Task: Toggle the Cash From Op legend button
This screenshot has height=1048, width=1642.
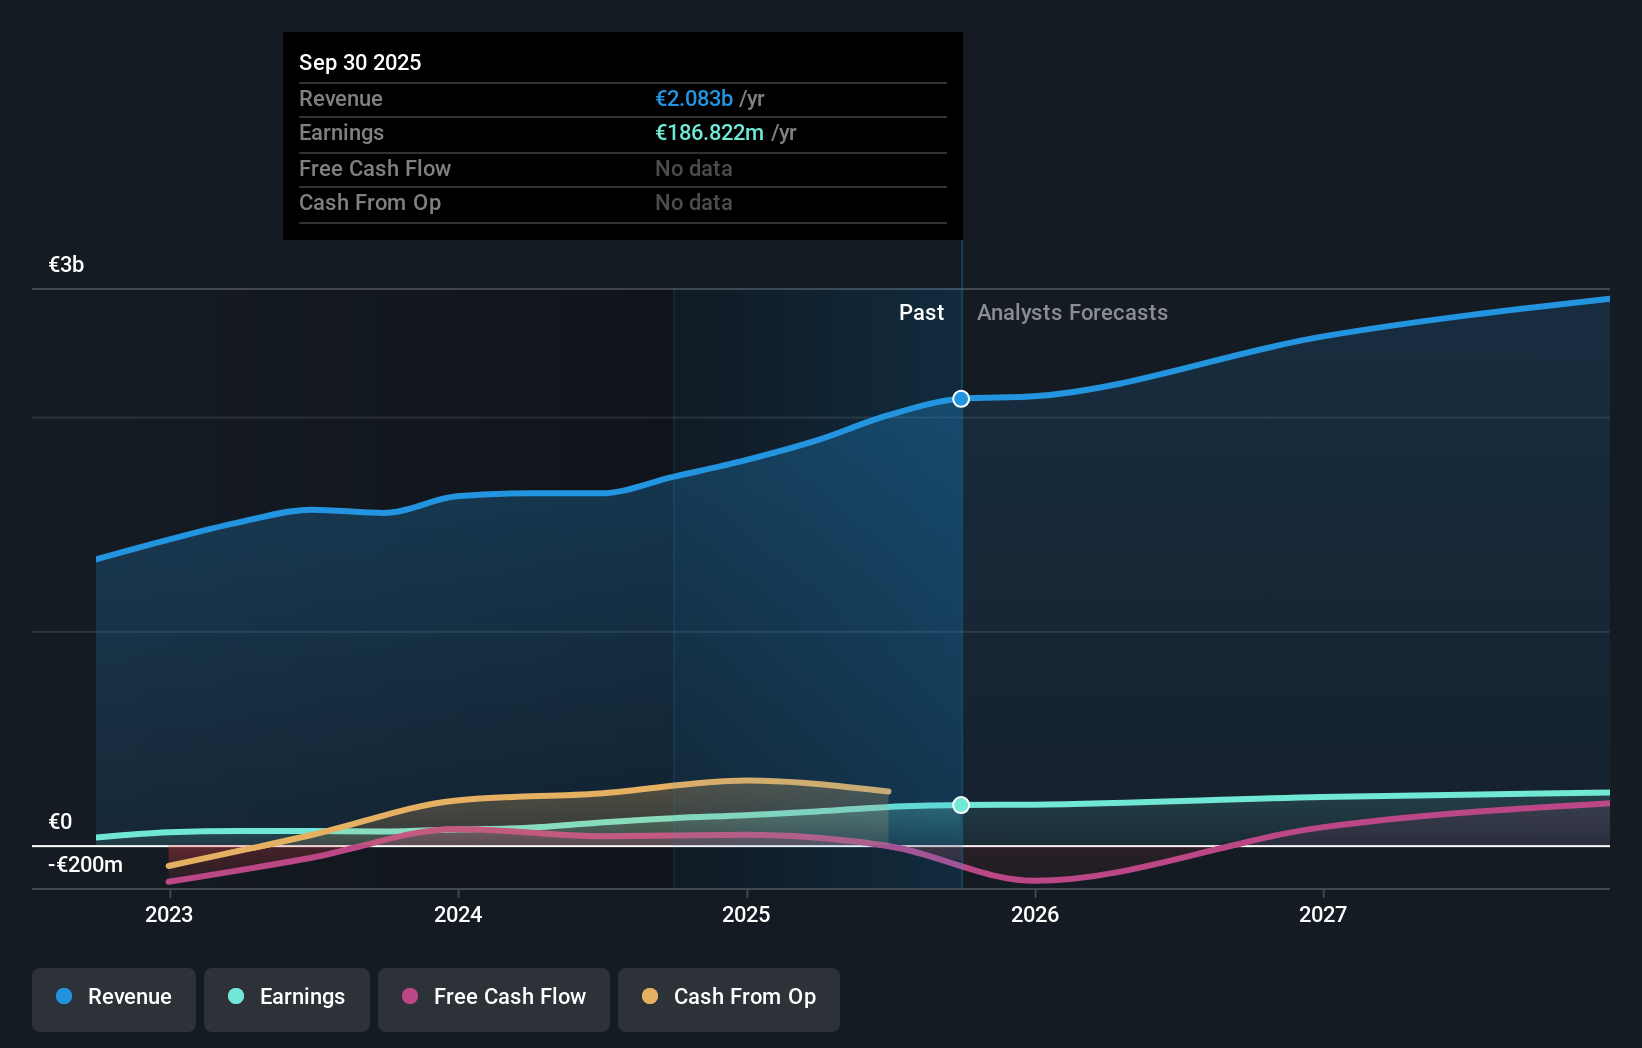Action: (729, 999)
